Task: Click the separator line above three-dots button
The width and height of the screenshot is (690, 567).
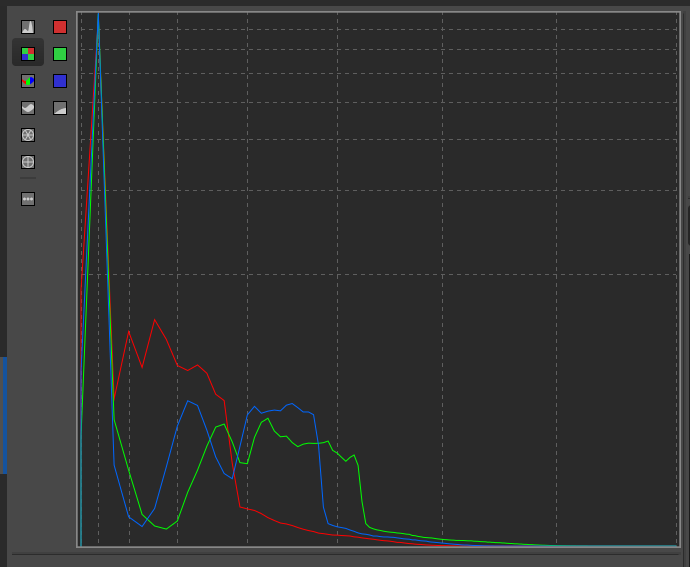Action: [x=28, y=179]
